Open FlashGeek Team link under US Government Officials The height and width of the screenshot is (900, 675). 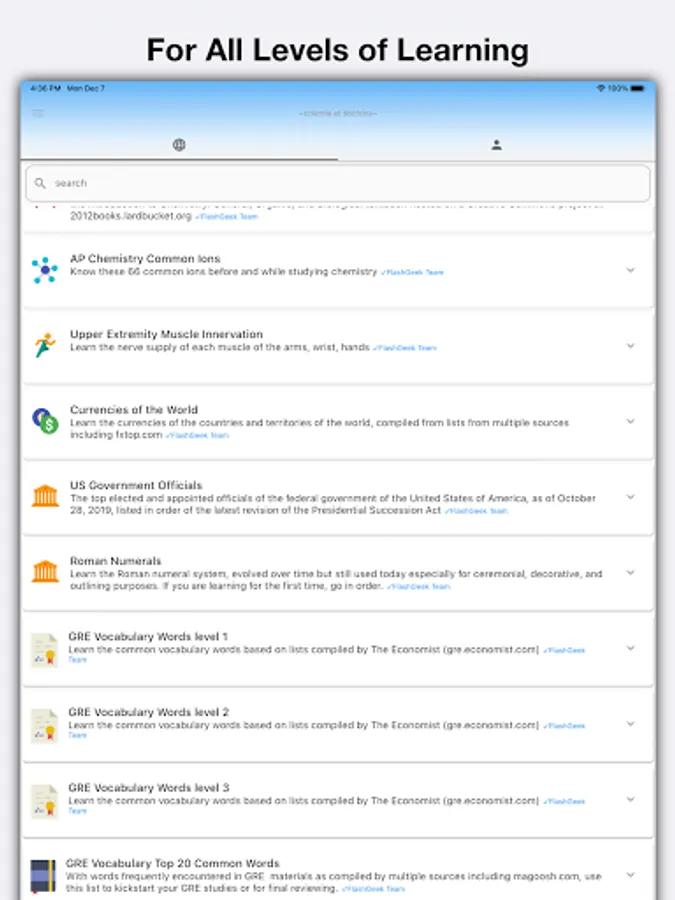[476, 511]
